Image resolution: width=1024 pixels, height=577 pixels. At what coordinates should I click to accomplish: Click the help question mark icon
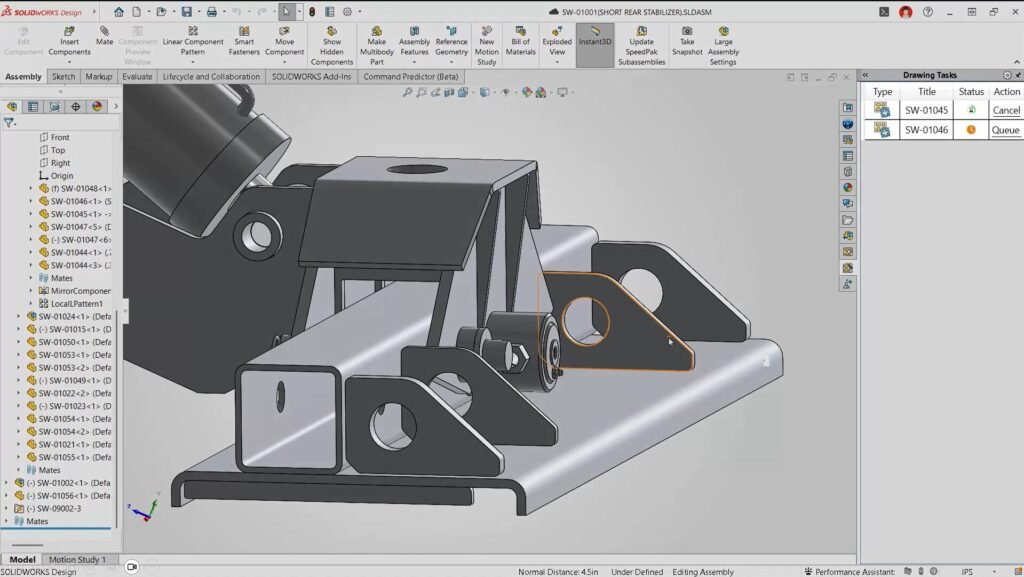(x=927, y=12)
